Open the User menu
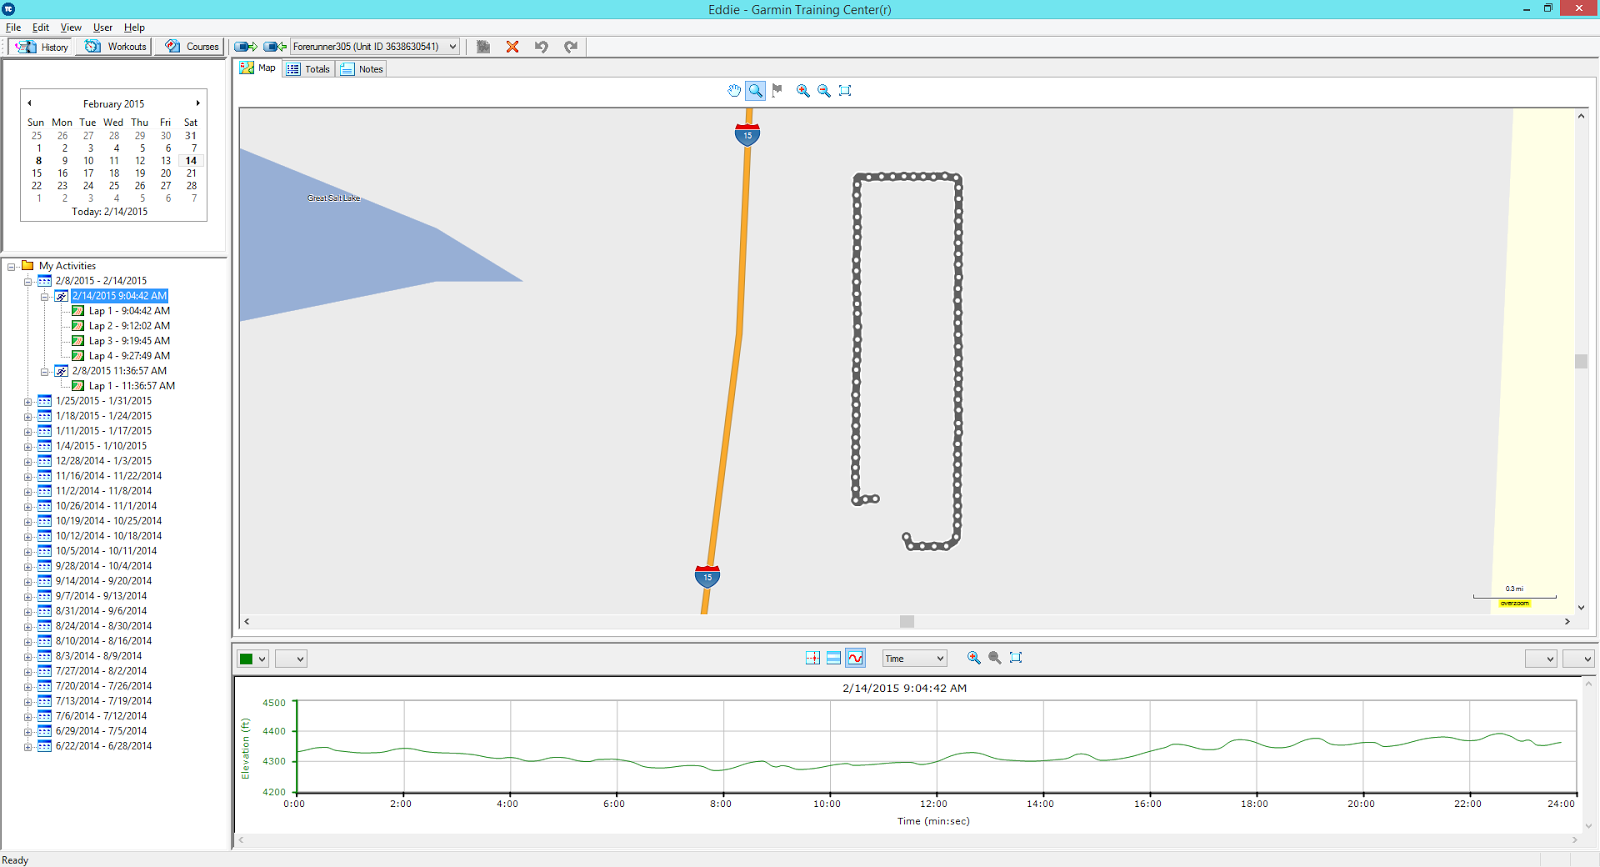The image size is (1600, 867). (103, 28)
